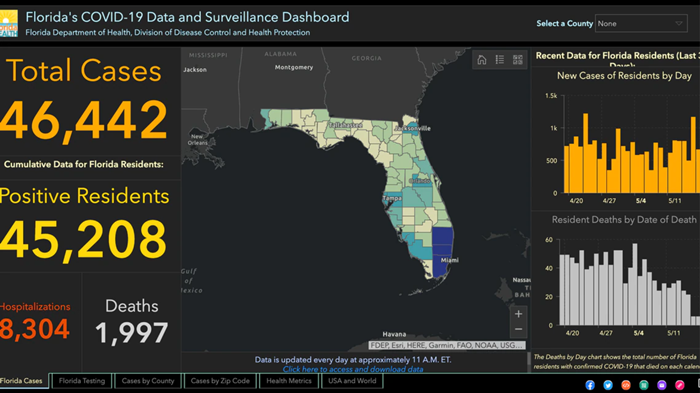700x393 pixels.
Task: Click the dark blue Miami county area
Action: 442,250
